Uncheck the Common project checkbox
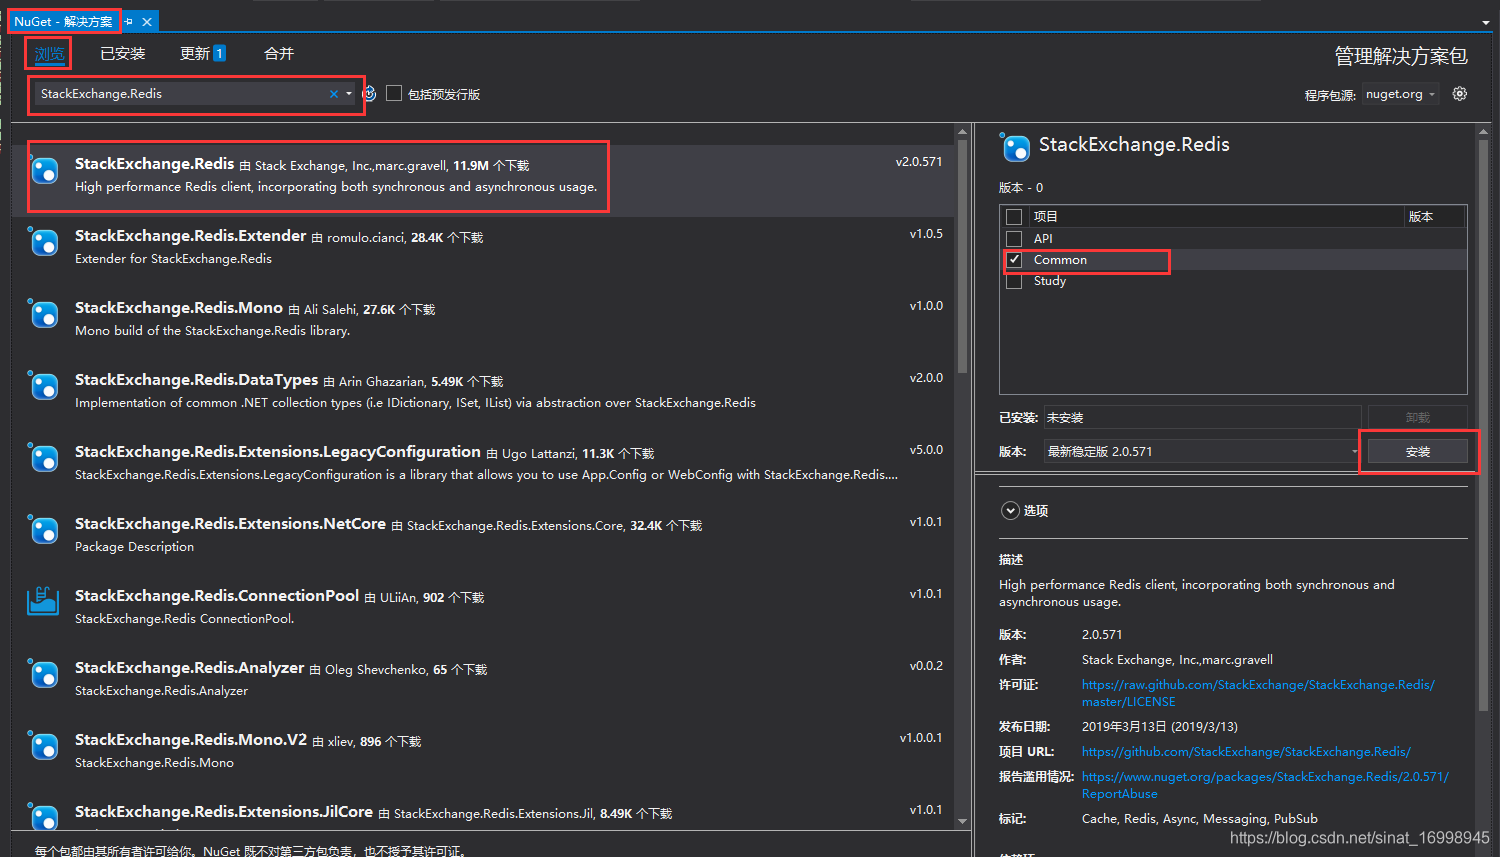 (x=1013, y=259)
